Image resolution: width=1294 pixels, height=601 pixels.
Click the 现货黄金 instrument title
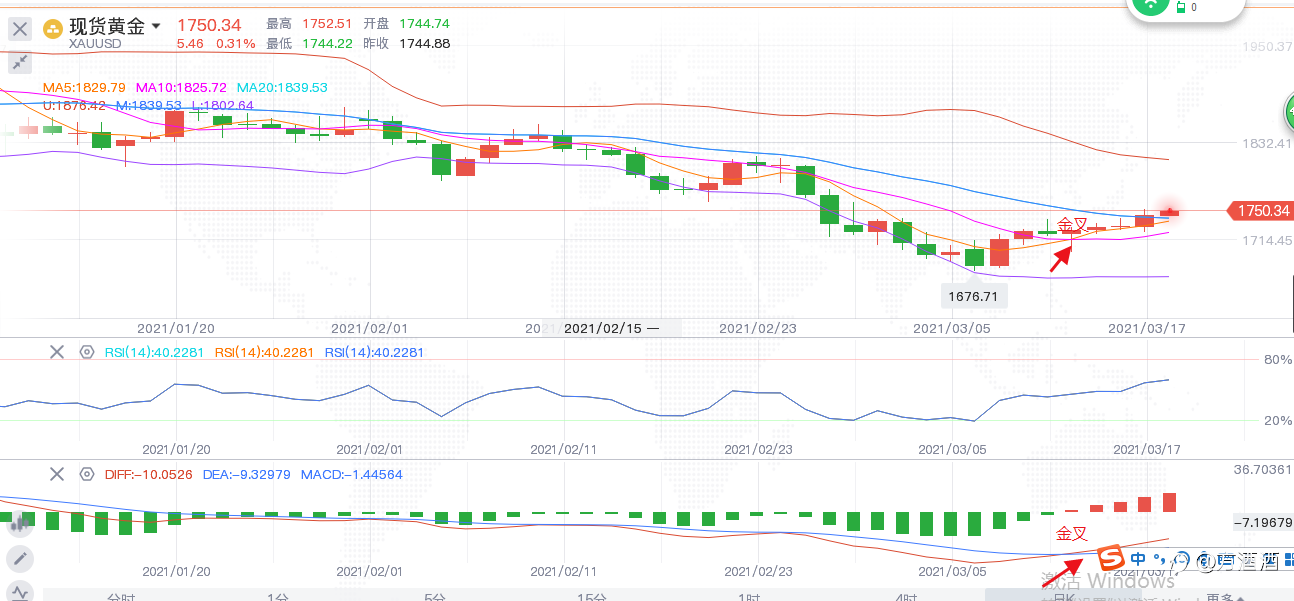[x=107, y=26]
